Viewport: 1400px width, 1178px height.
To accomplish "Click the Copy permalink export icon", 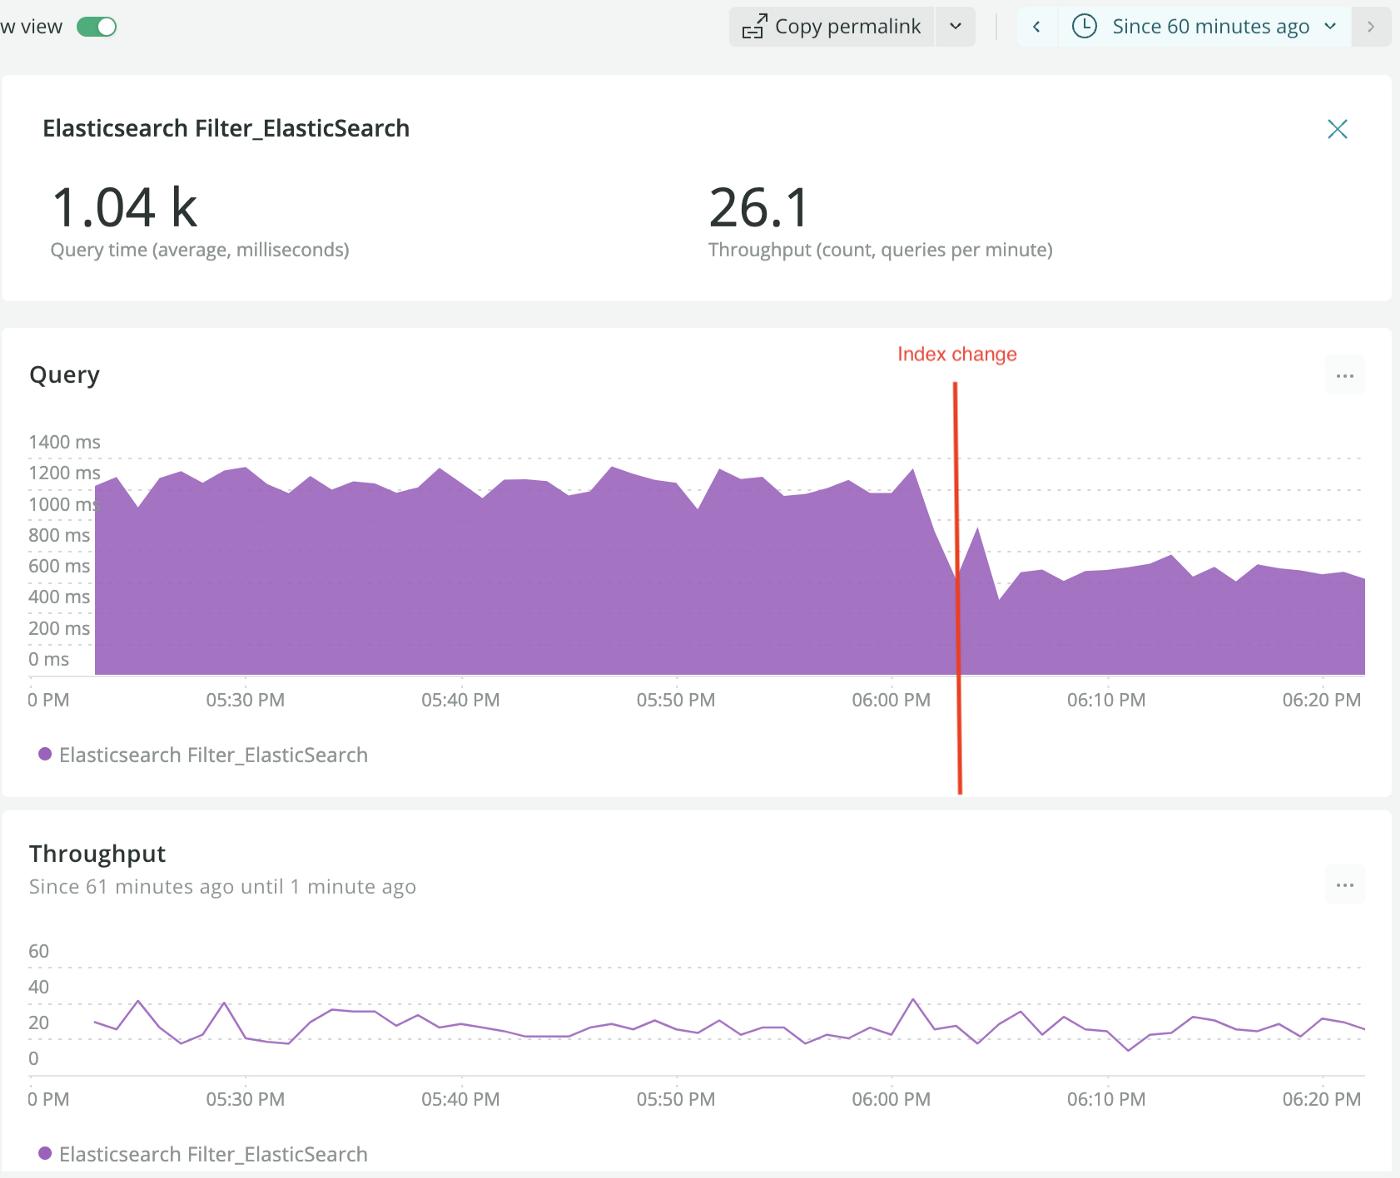I will click(x=756, y=26).
